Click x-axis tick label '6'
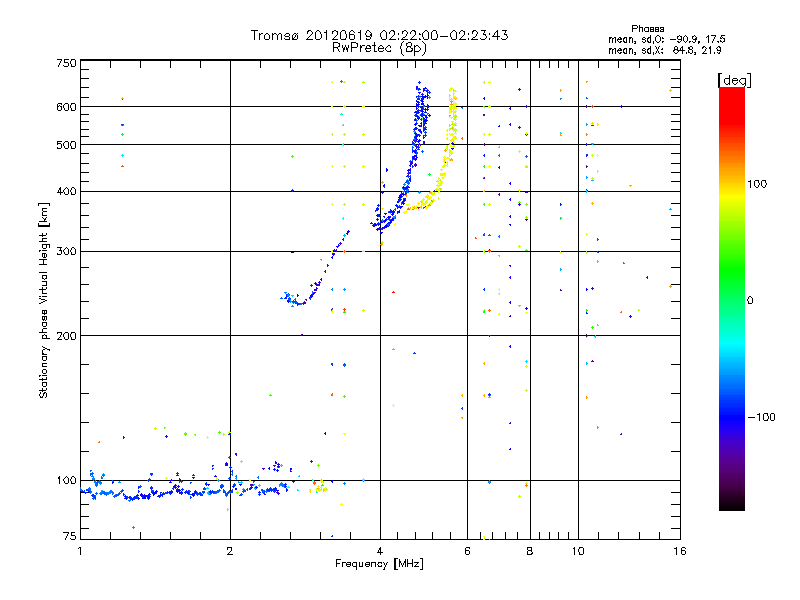The height and width of the screenshot is (600, 800). point(467,551)
